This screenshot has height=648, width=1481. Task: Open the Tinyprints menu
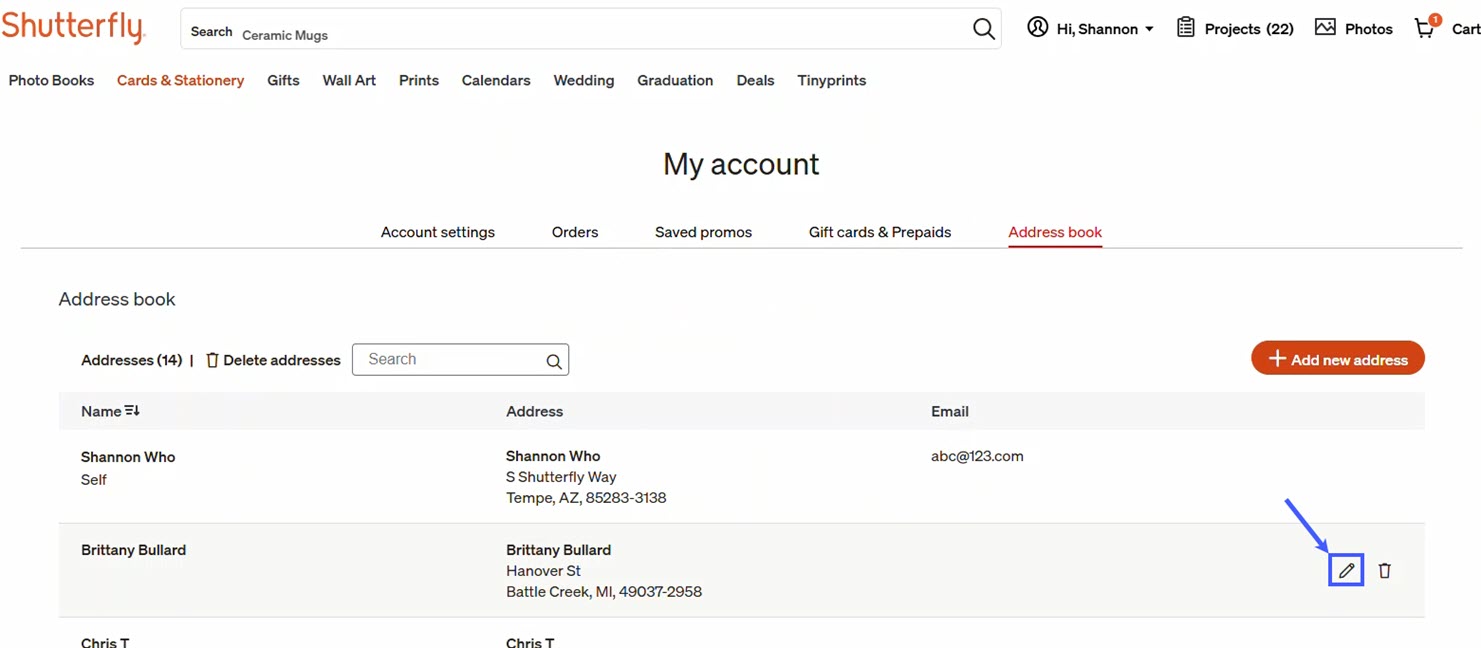(x=832, y=80)
